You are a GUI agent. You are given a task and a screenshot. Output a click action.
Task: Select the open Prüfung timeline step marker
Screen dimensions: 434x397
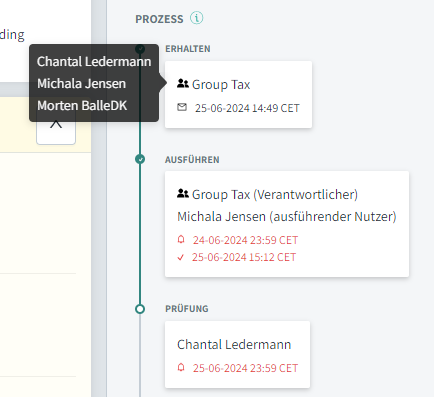[140, 309]
